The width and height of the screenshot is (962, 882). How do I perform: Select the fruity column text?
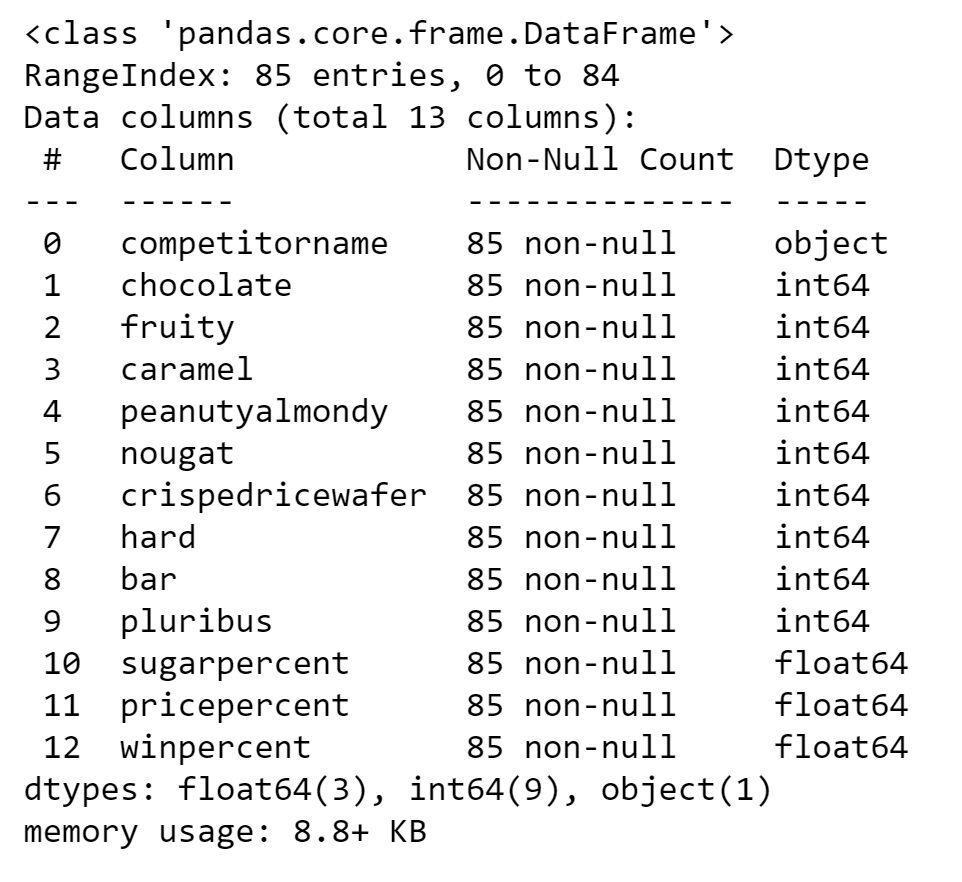coord(177,328)
